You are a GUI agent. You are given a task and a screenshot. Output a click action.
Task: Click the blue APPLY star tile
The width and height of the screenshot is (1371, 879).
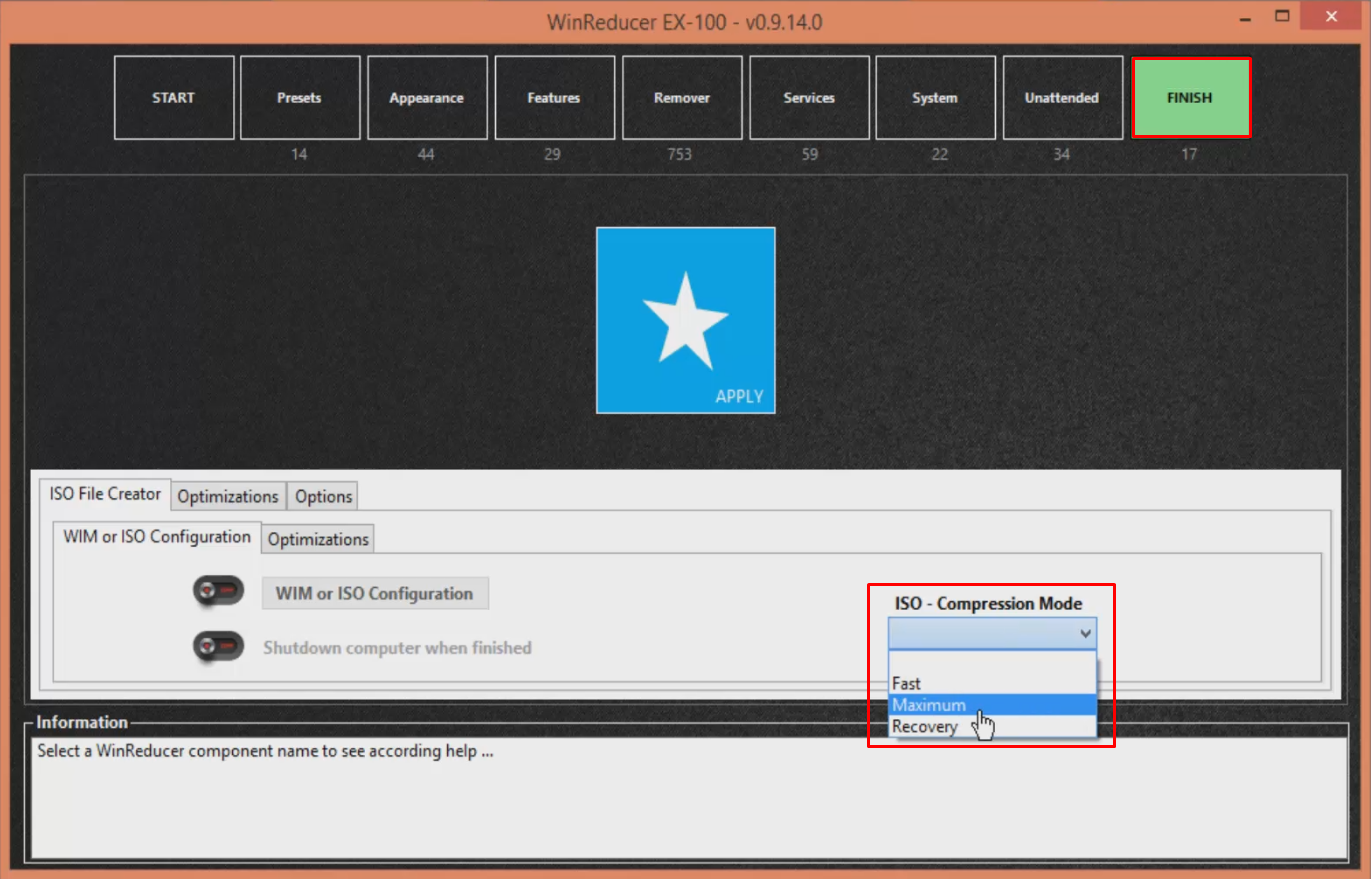tap(685, 320)
